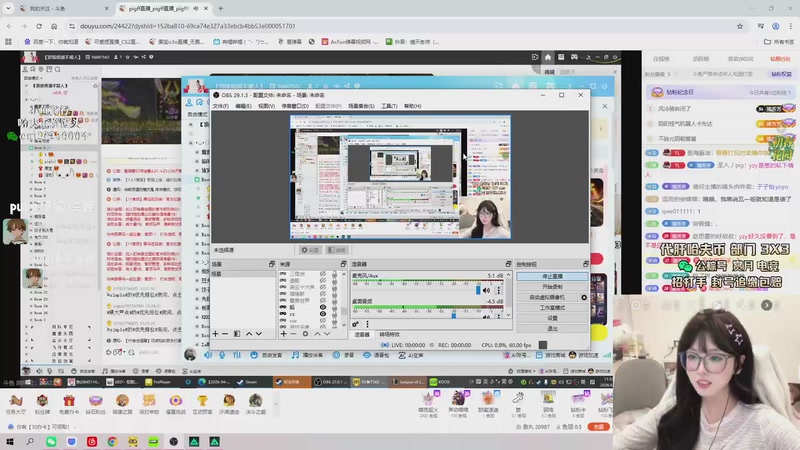This screenshot has height=450, width=800.
Task: Open scene filters icon in Scenes dock
Action: [237, 334]
